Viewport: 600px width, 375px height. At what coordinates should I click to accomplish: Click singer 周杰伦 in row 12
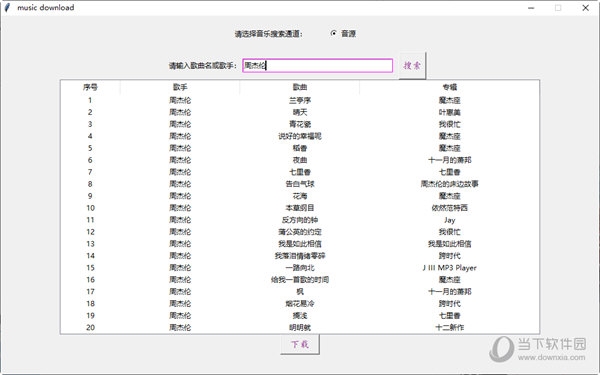(180, 232)
